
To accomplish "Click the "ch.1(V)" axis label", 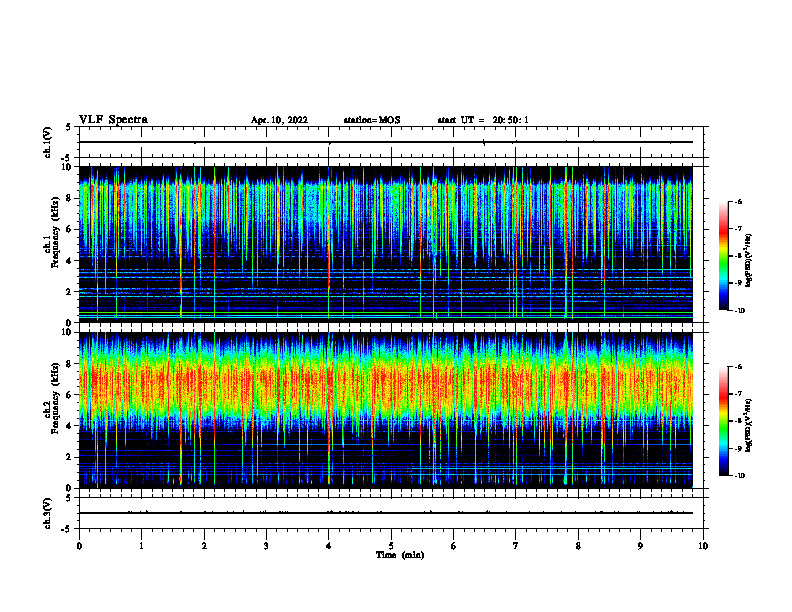I will (x=47, y=142).
